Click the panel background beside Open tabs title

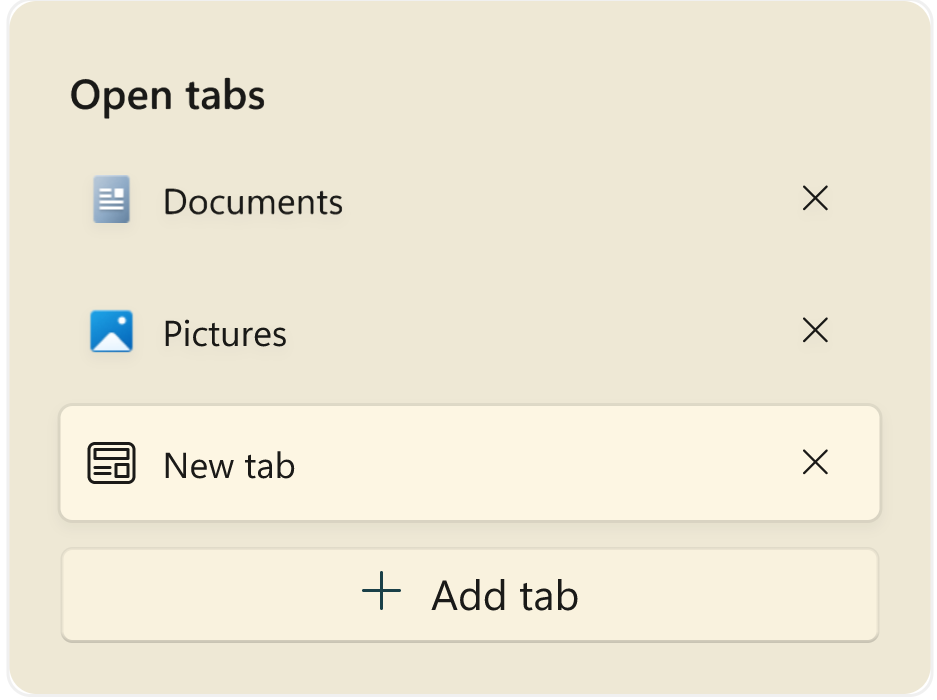pos(600,96)
